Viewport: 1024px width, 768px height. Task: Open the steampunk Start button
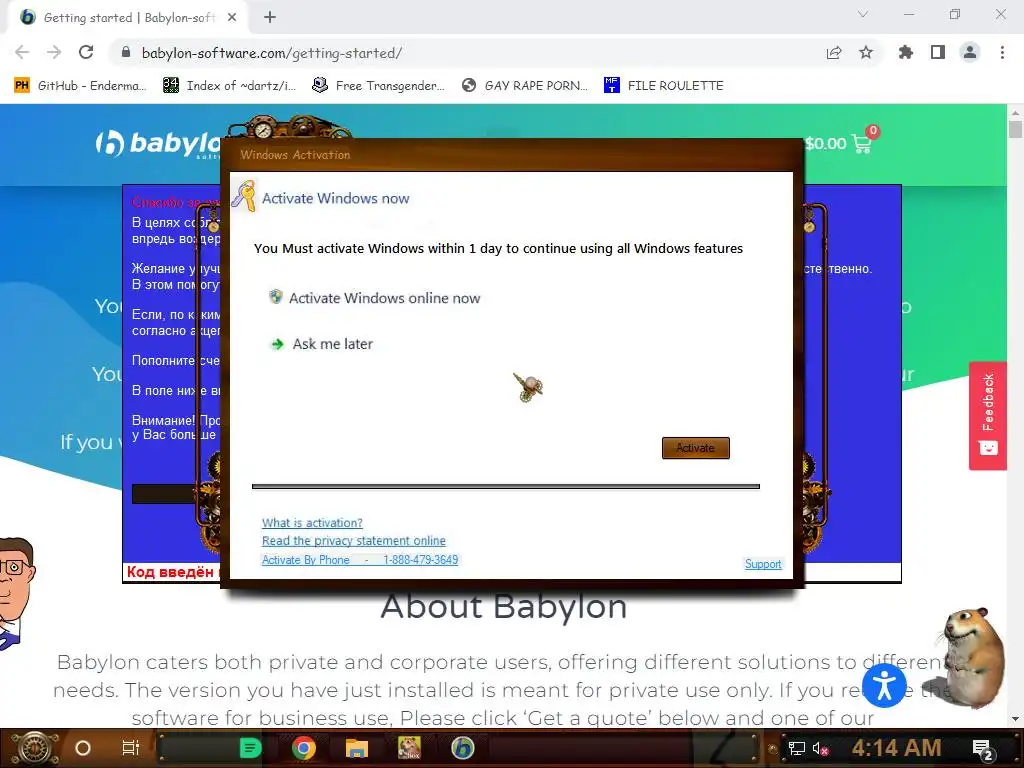point(34,748)
